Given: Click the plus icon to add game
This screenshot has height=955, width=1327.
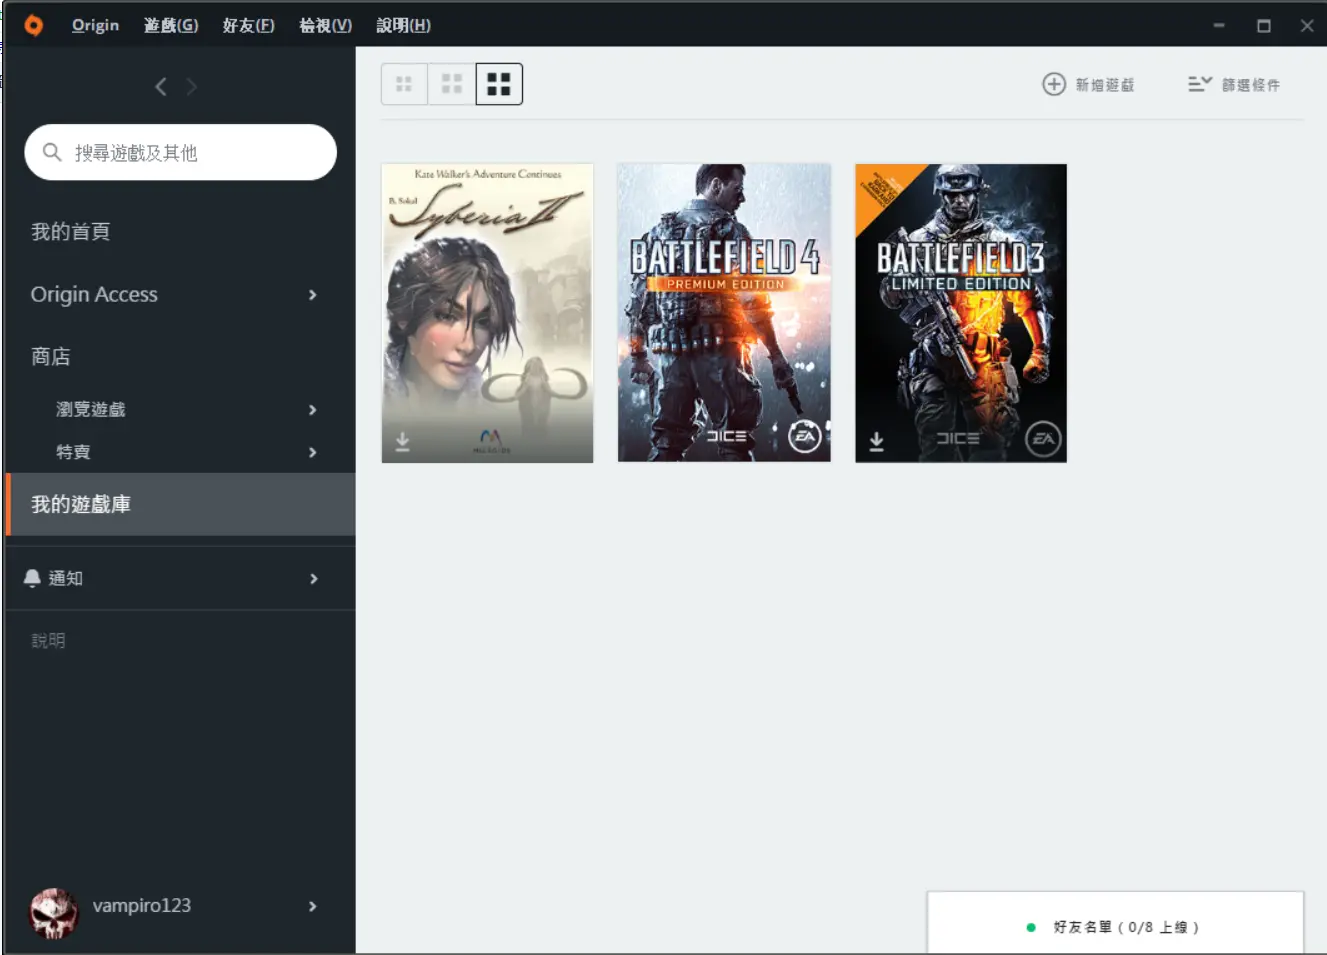Looking at the screenshot, I should [x=1054, y=84].
